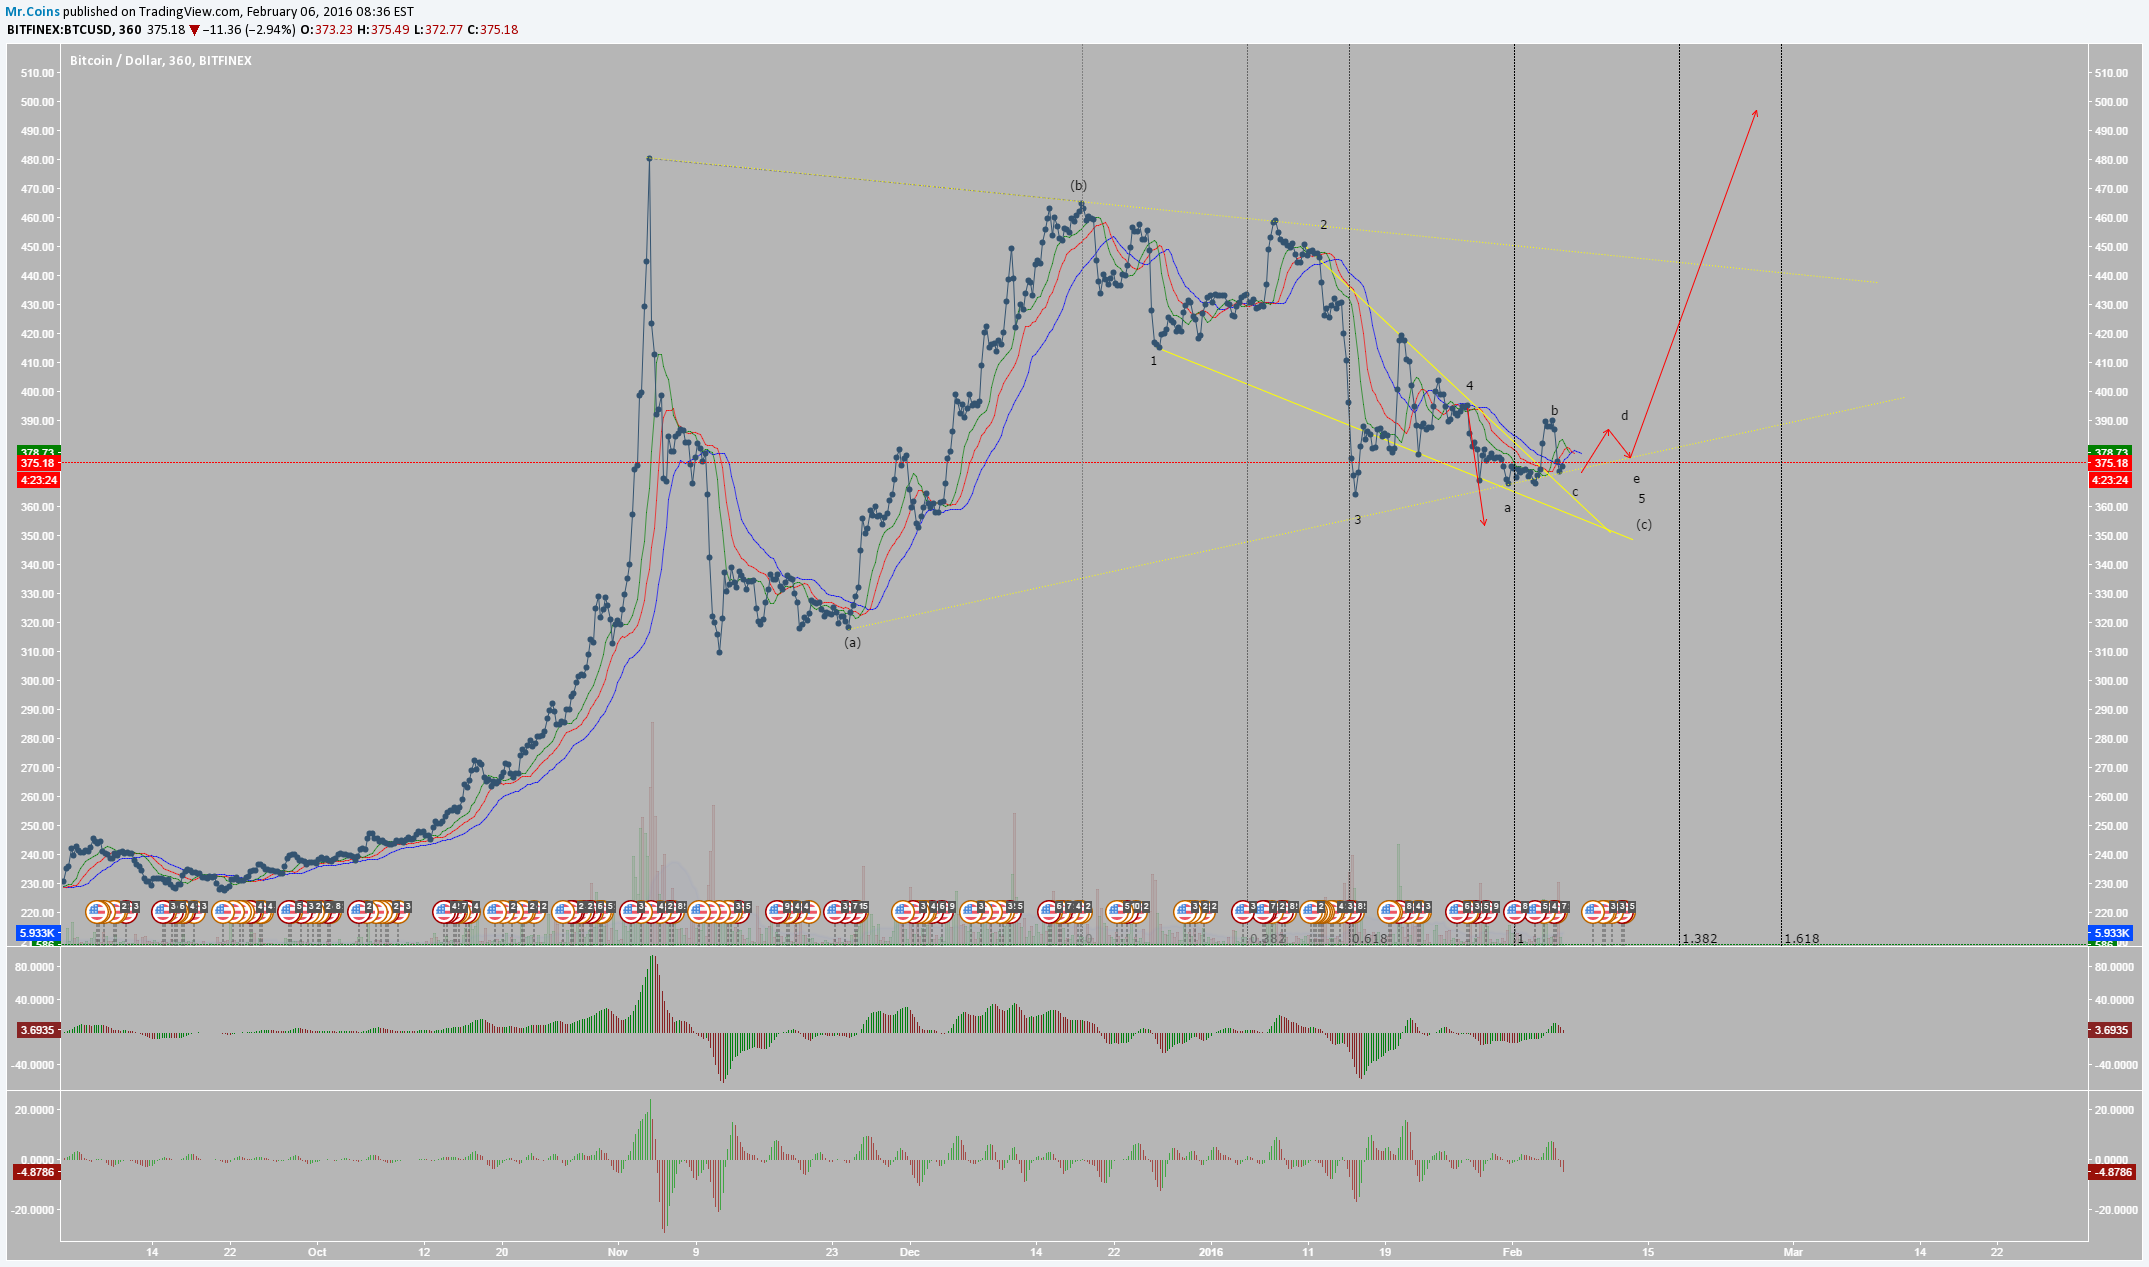Select the Elliott wave label '2'
The image size is (2149, 1267).
pos(1323,225)
